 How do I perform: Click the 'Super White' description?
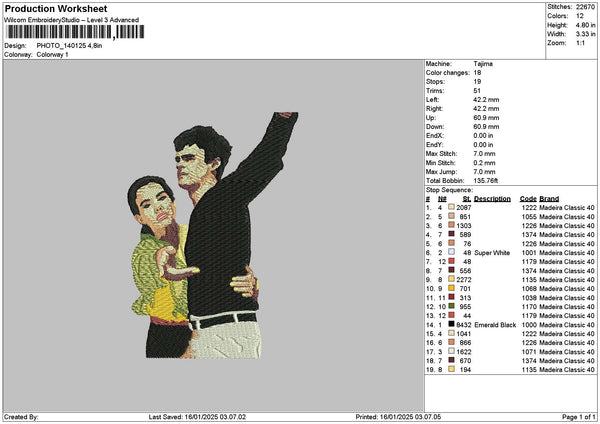(492, 253)
